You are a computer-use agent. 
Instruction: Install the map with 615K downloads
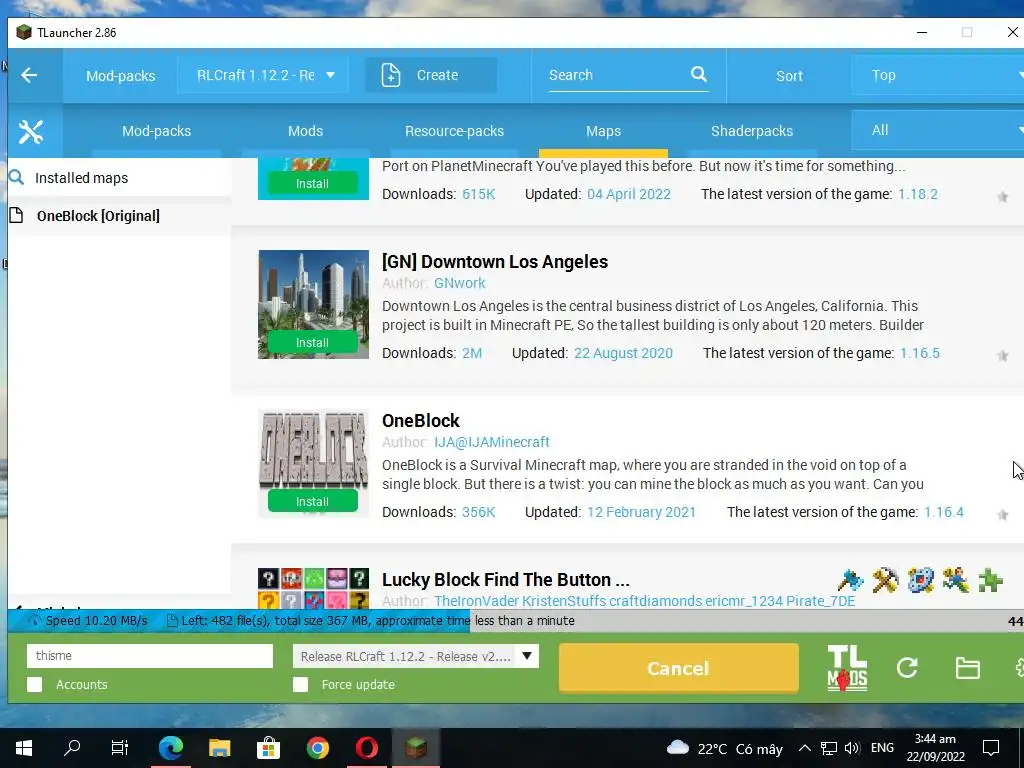pos(312,184)
